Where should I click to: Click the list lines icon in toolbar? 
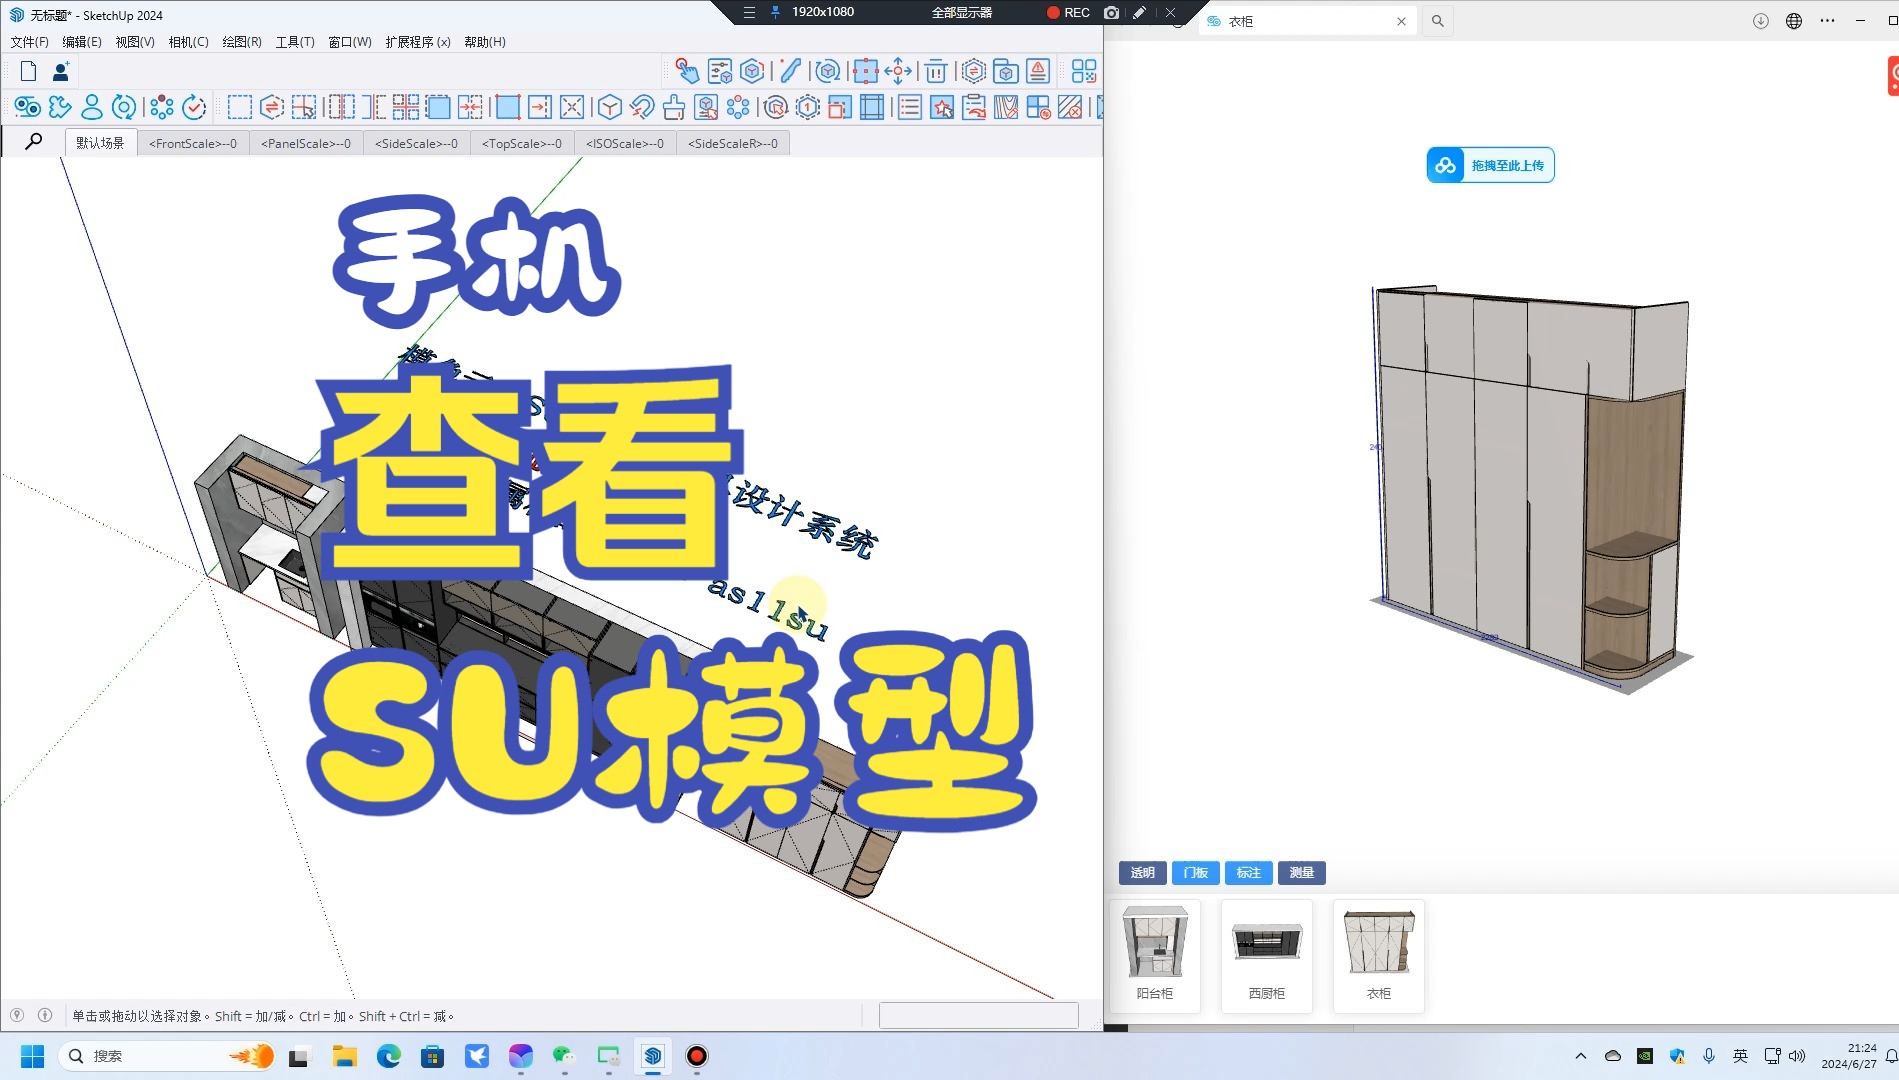910,107
